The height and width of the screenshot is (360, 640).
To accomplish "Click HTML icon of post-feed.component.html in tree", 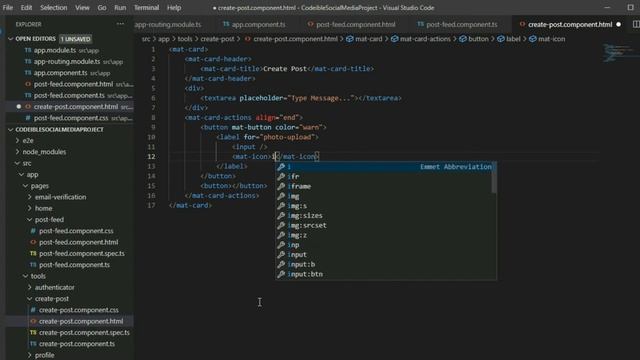I will [33, 242].
